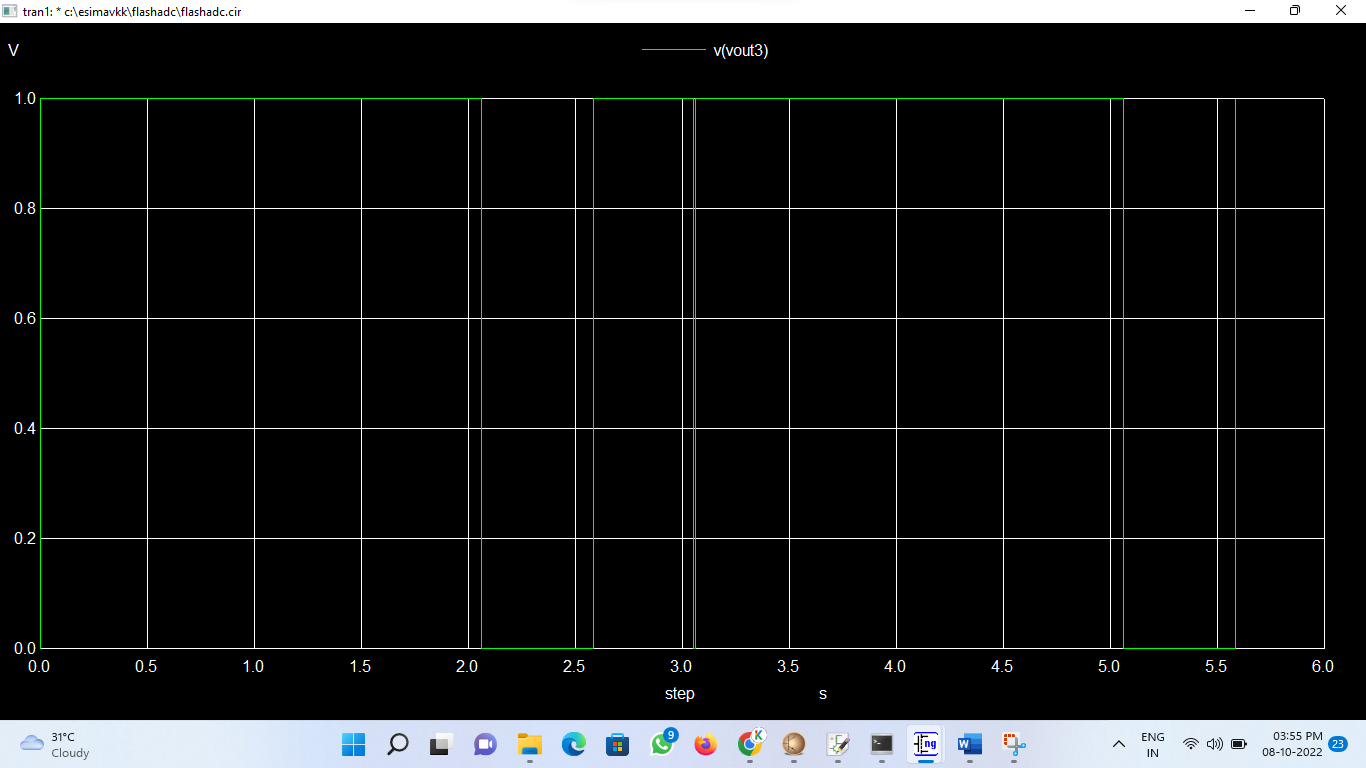Expand hidden system tray icons

tap(1118, 744)
